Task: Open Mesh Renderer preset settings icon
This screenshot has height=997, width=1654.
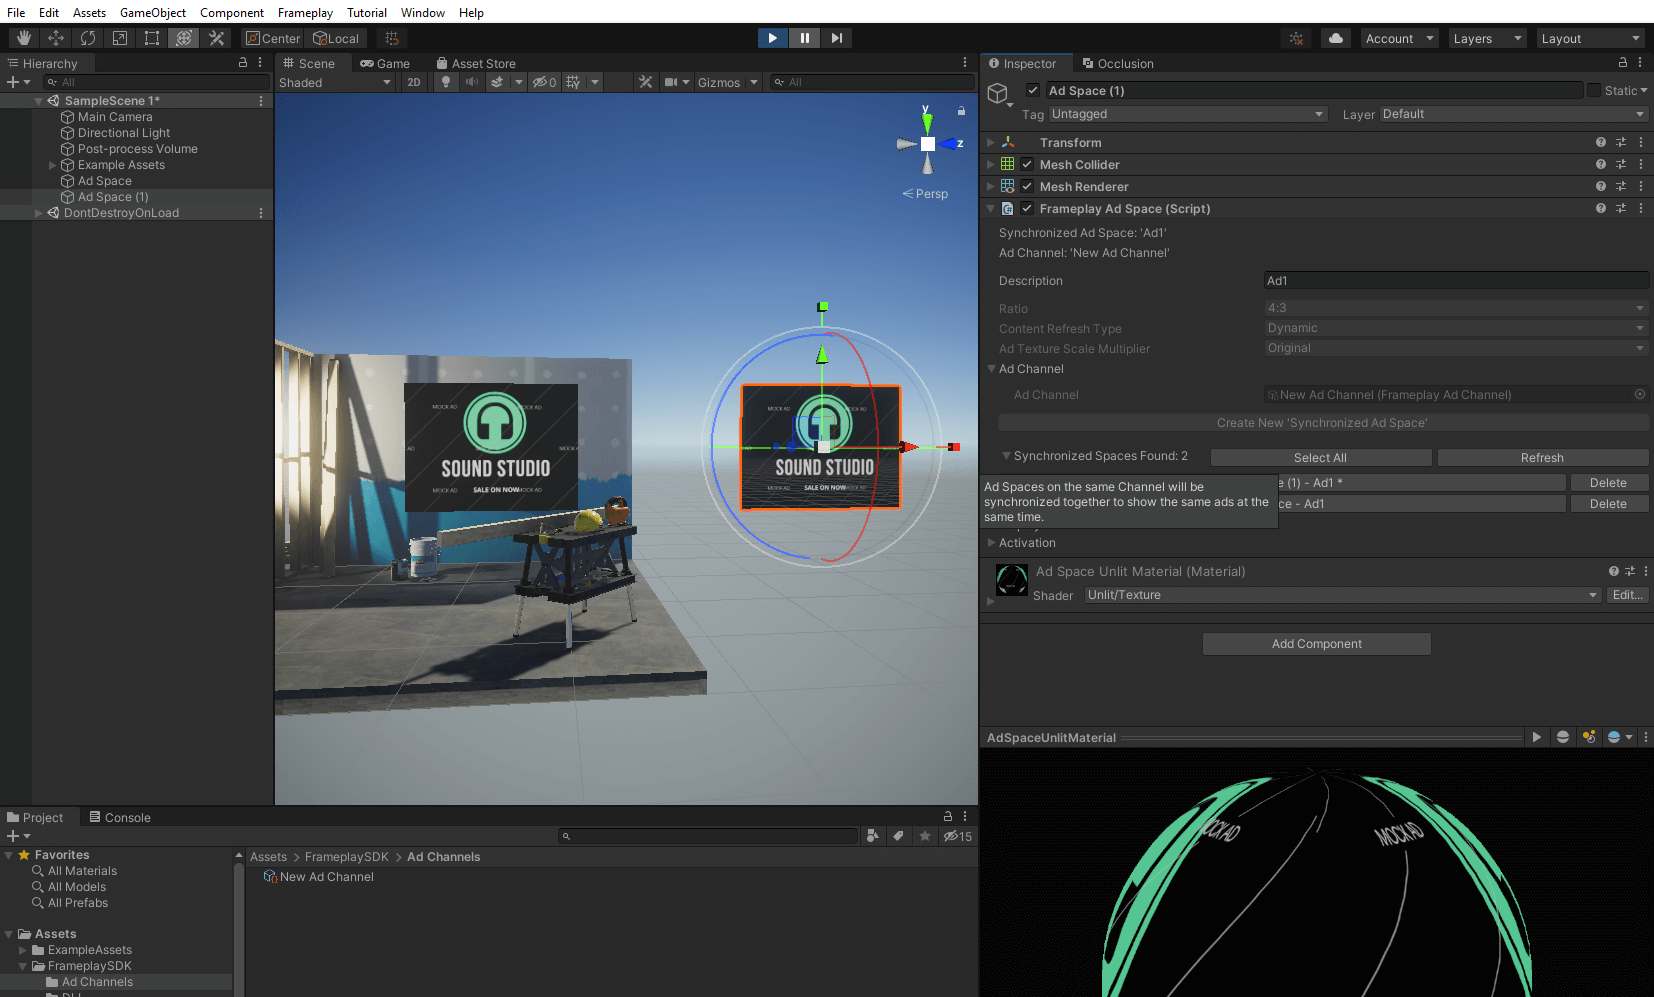Action: [x=1621, y=186]
